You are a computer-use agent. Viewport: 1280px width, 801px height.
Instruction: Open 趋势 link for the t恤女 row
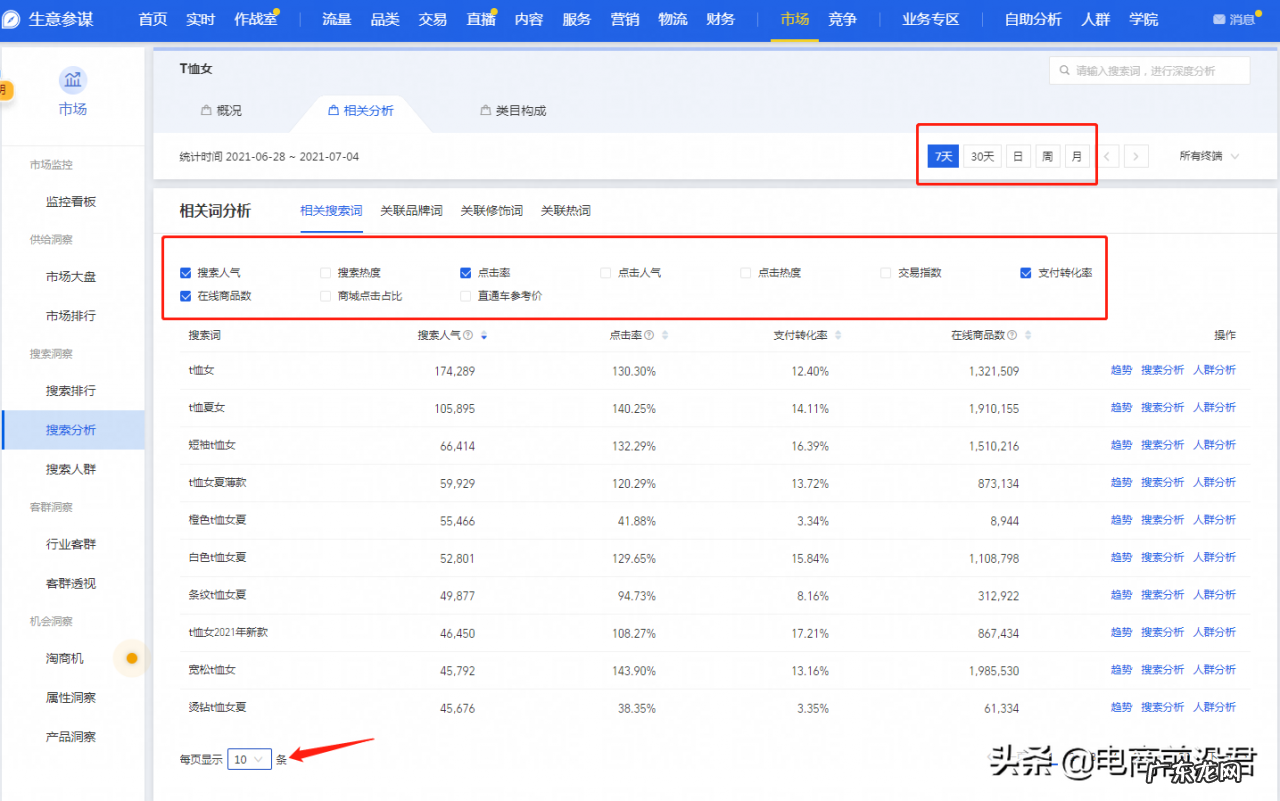coord(1120,369)
